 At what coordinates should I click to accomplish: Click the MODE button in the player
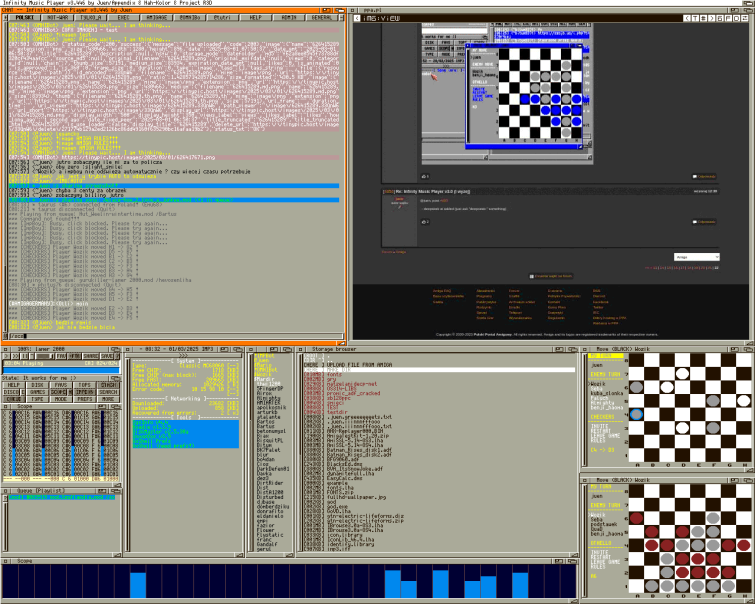61,399
